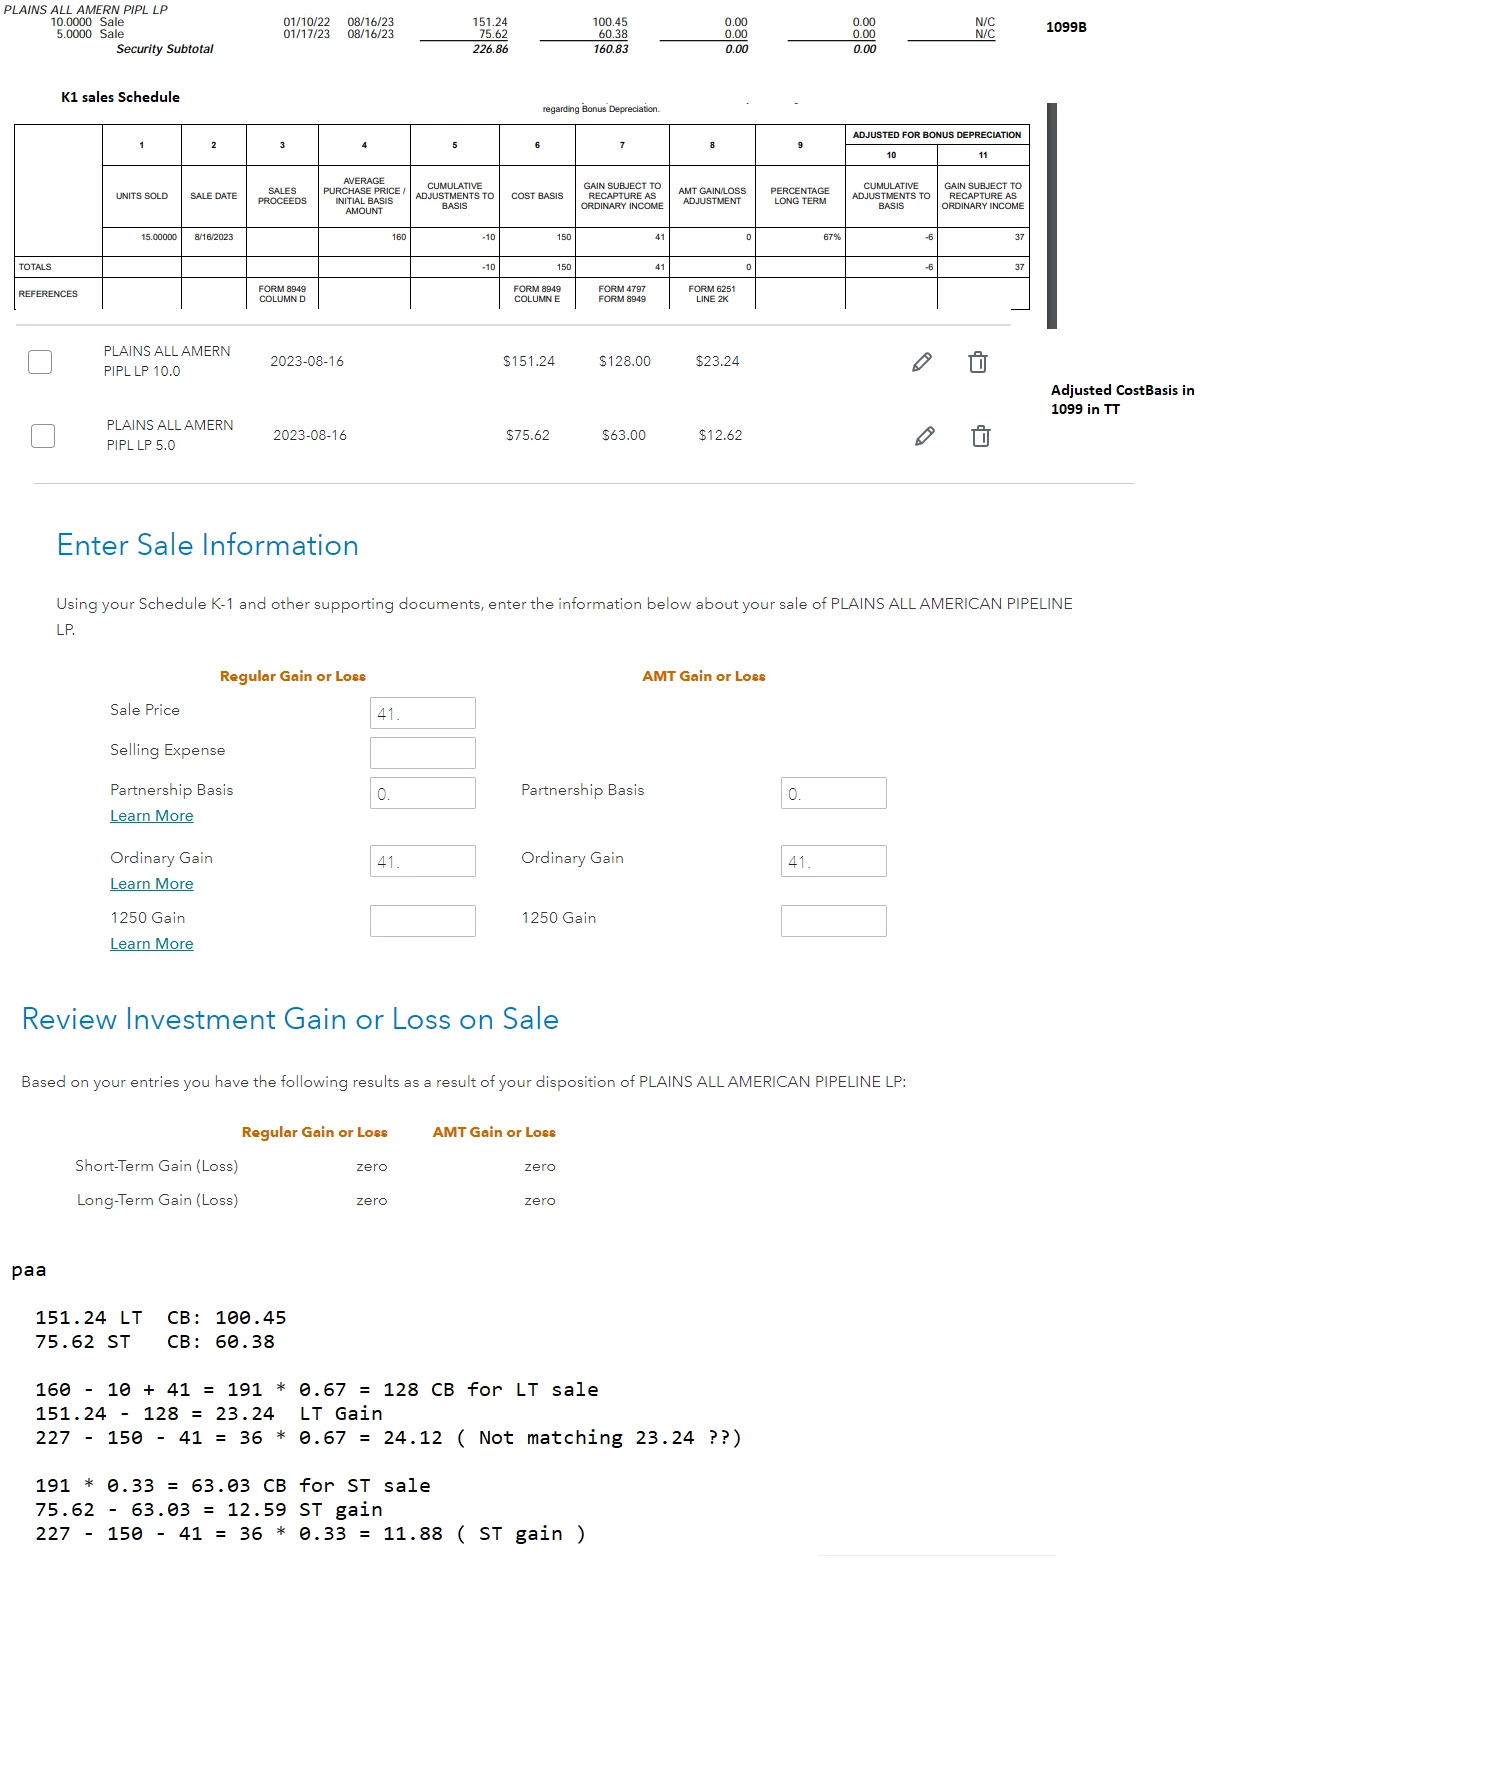Check the box for PIPL LP 10.0 row
Viewport: 1508px width, 1770px height.
(40, 362)
